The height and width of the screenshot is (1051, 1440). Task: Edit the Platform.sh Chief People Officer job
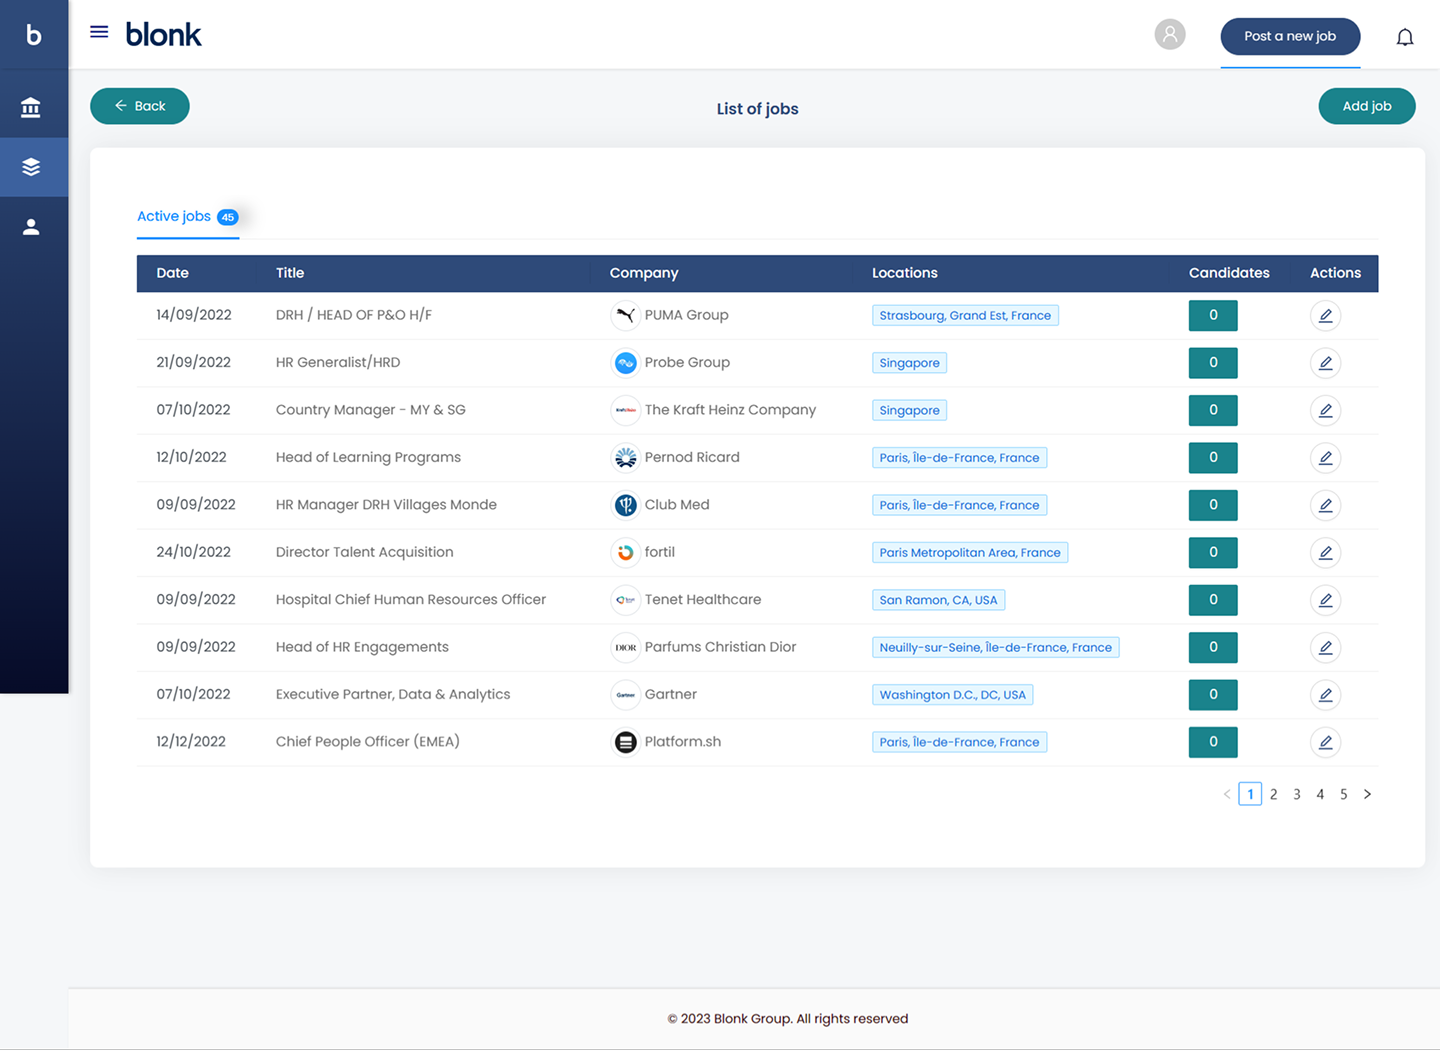point(1325,742)
